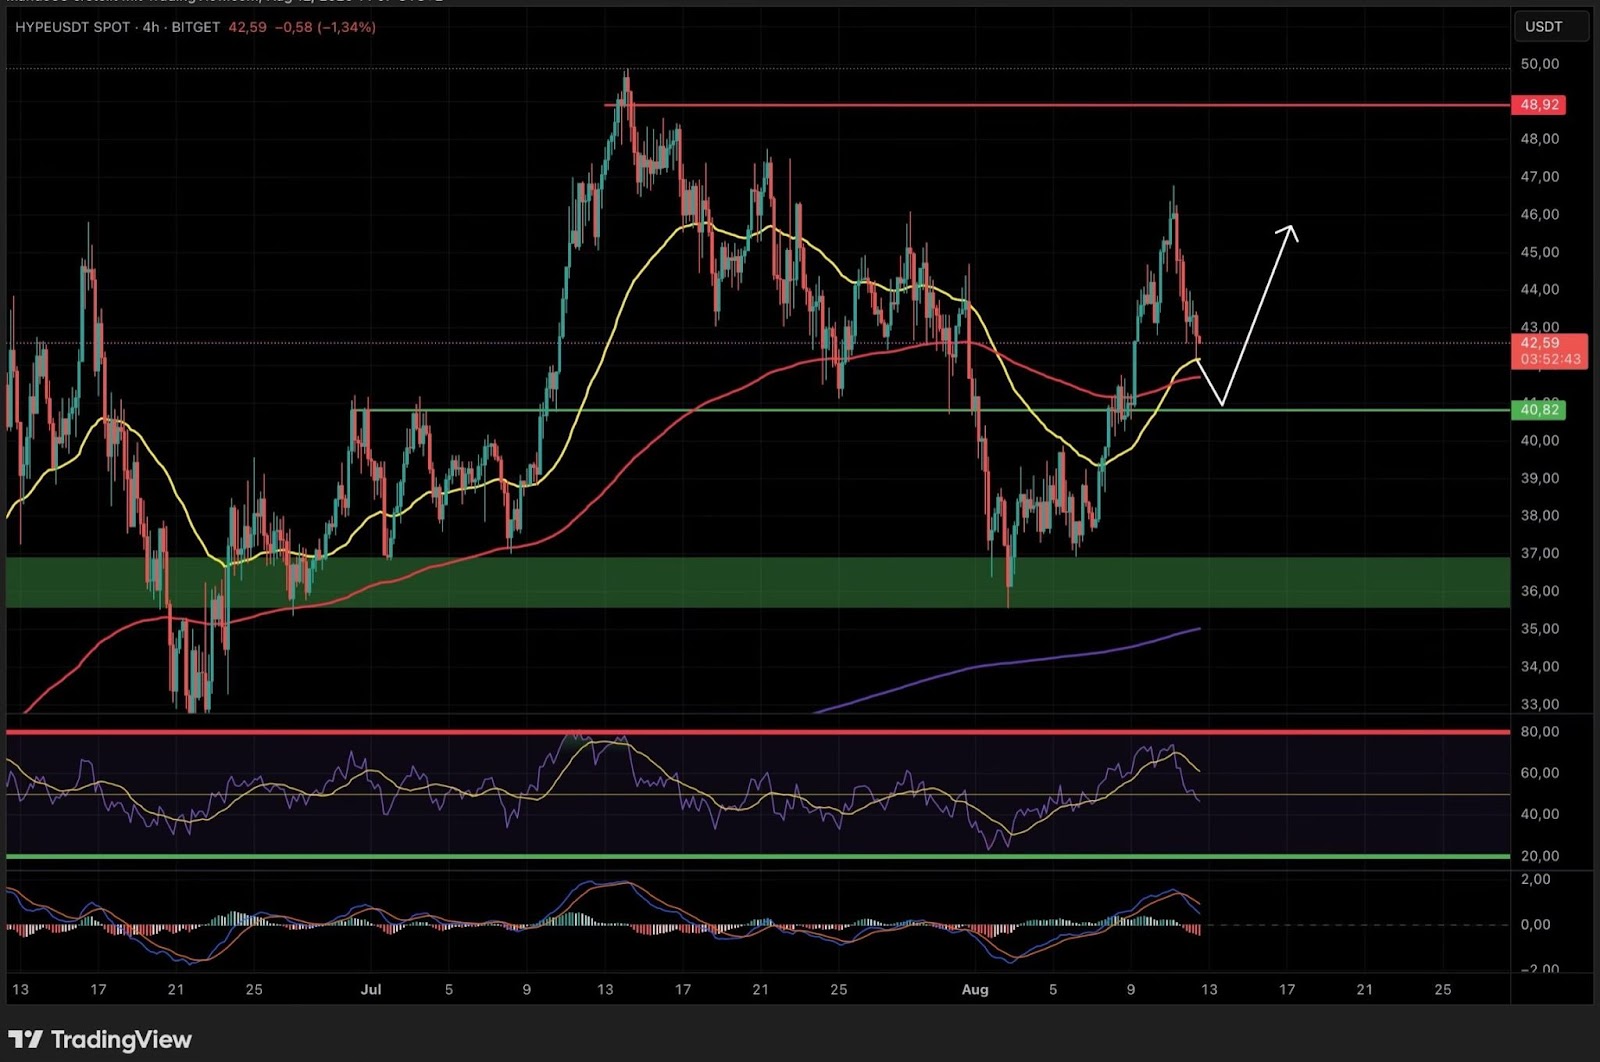Click the HYPEUSDT SPOT symbol title
The width and height of the screenshot is (1600, 1062).
click(x=72, y=27)
